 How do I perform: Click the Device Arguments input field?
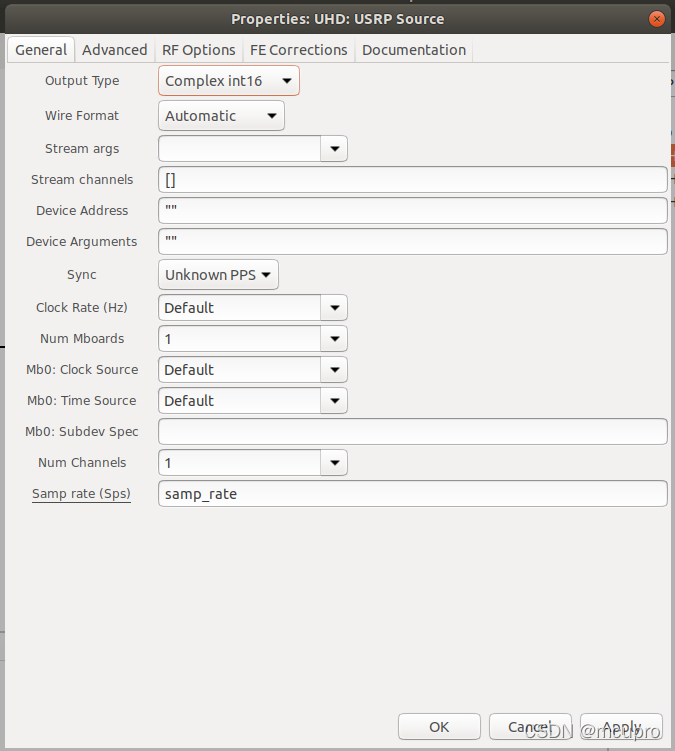click(412, 241)
